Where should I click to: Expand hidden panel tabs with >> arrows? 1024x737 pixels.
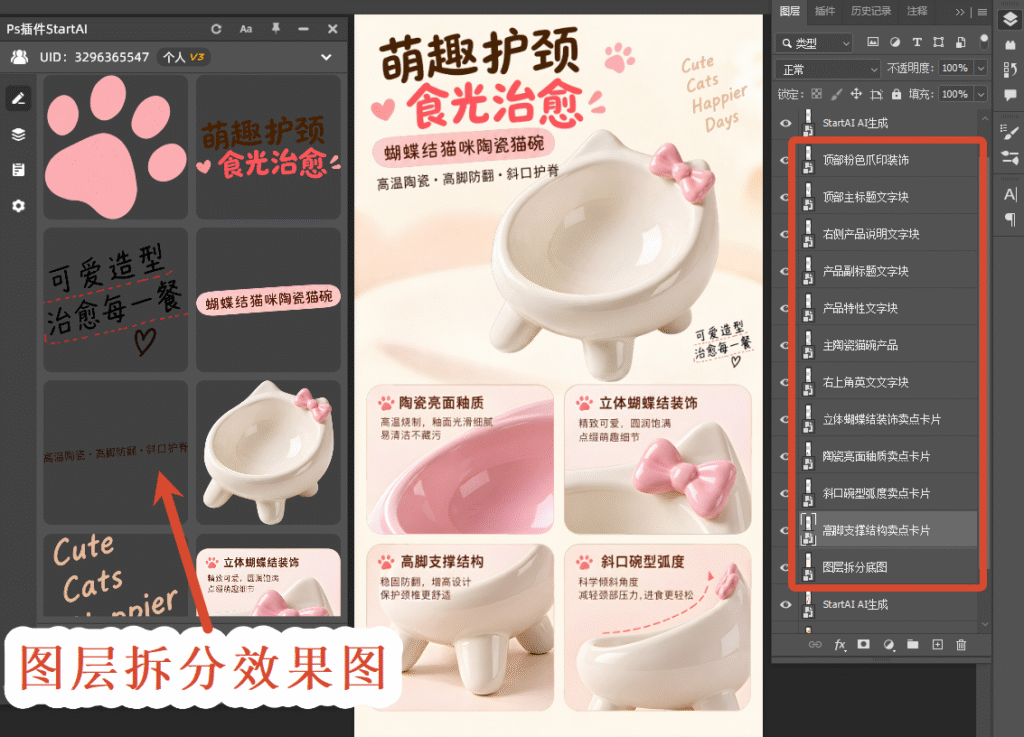(x=959, y=12)
